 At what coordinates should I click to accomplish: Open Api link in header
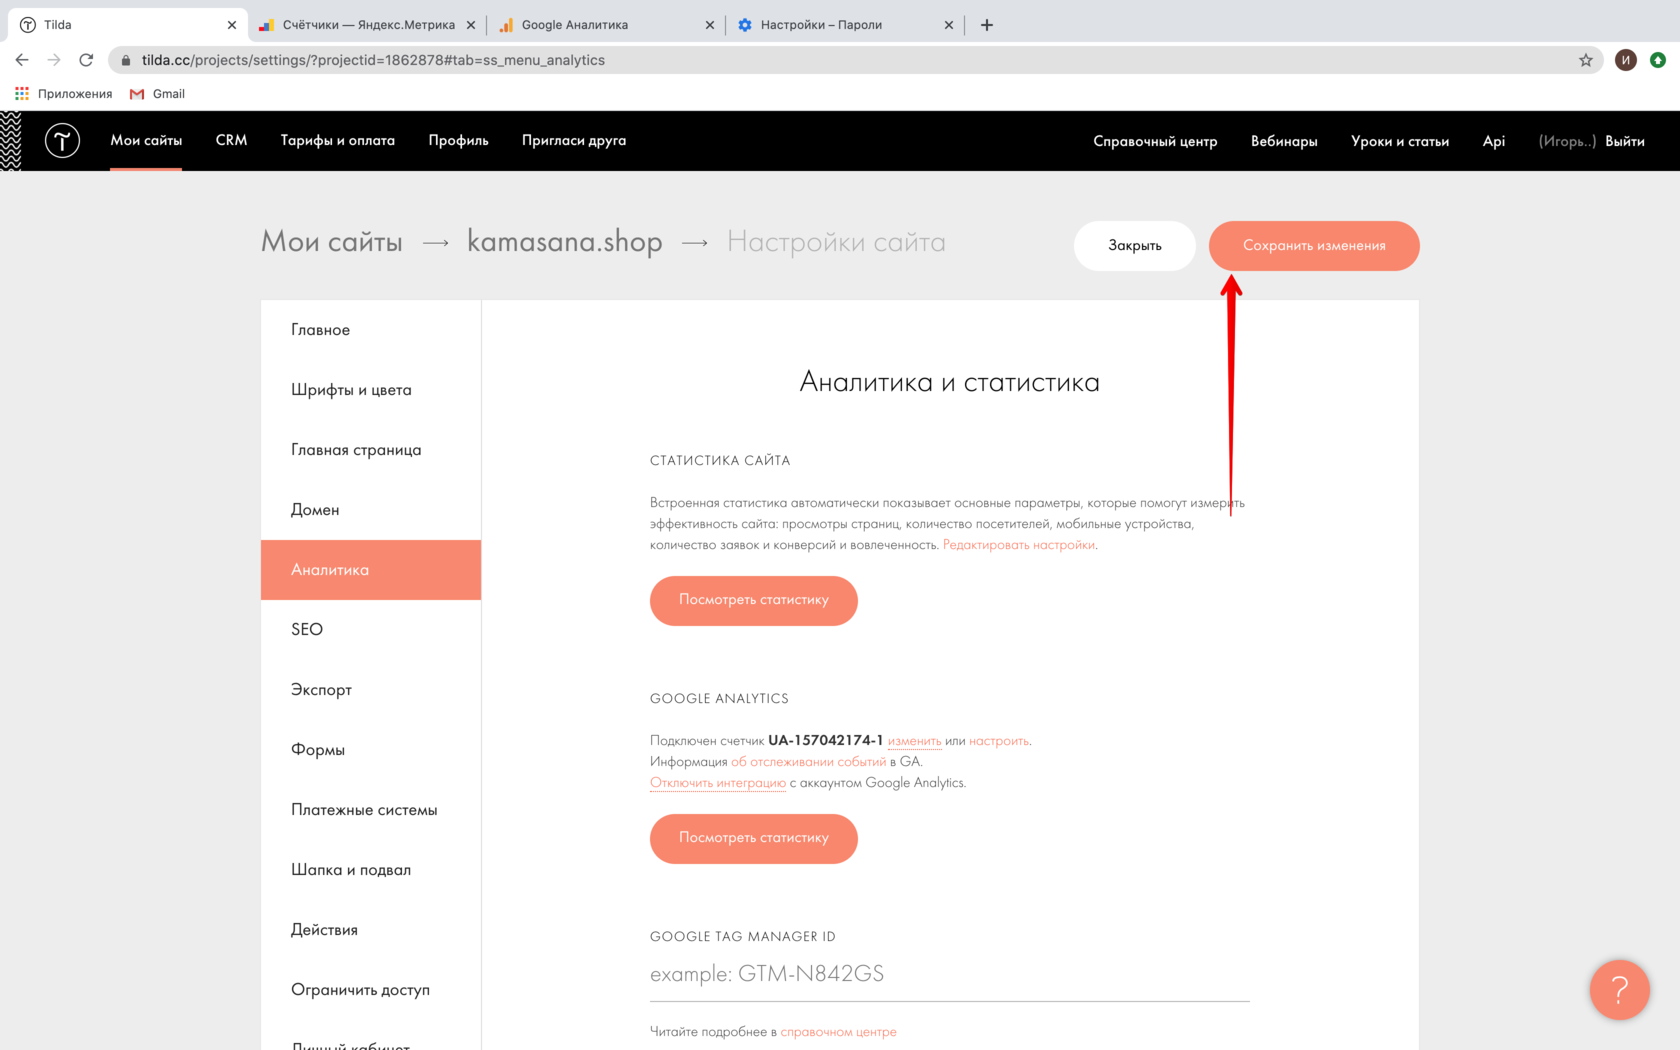1494,141
